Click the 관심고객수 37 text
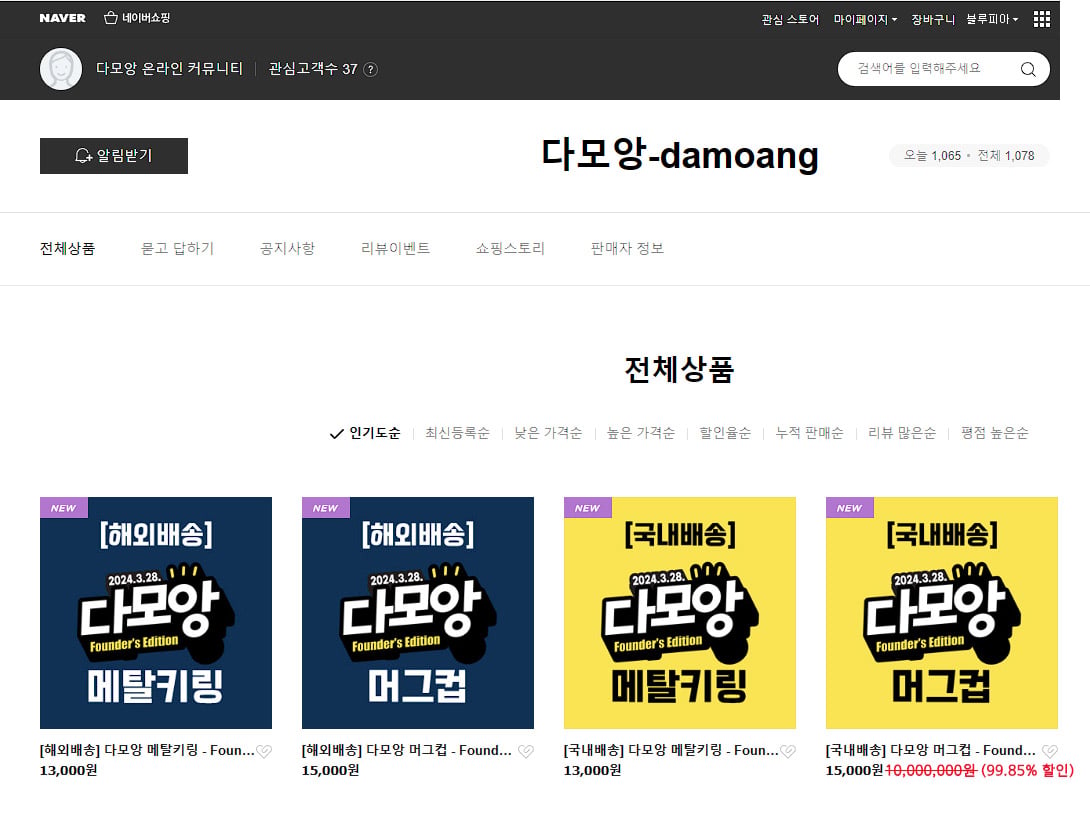Screen dimensions: 1090x826 click(x=313, y=69)
